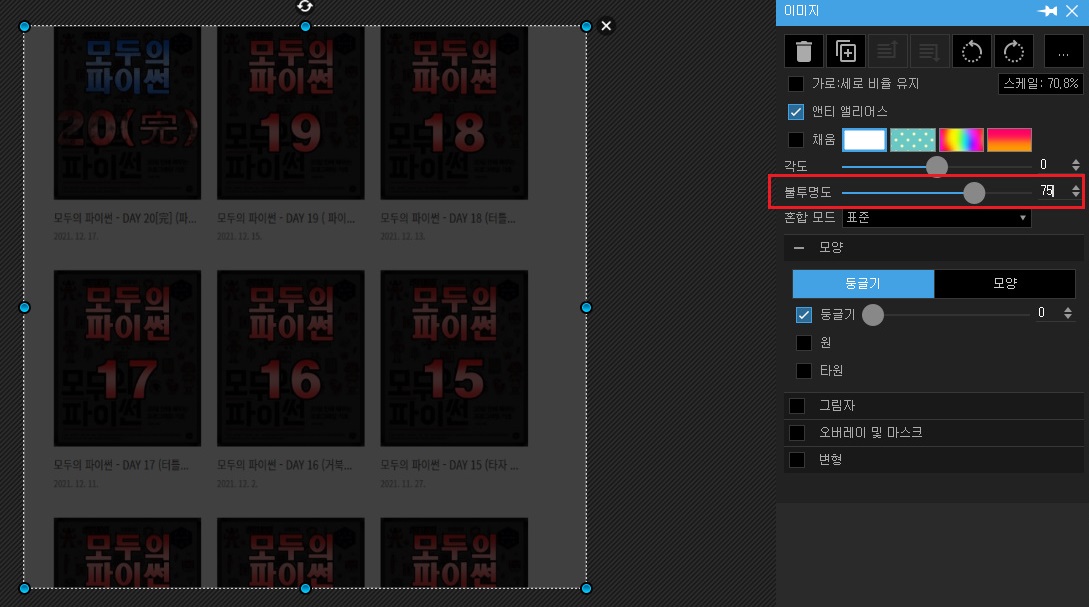Uncheck 둥글기 checkbox

(804, 315)
